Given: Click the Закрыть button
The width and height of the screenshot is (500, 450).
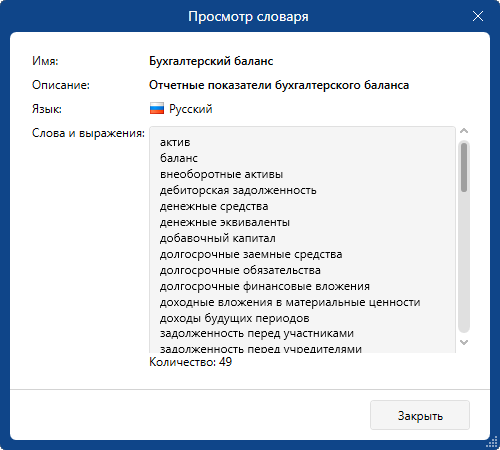Looking at the screenshot, I should (420, 415).
